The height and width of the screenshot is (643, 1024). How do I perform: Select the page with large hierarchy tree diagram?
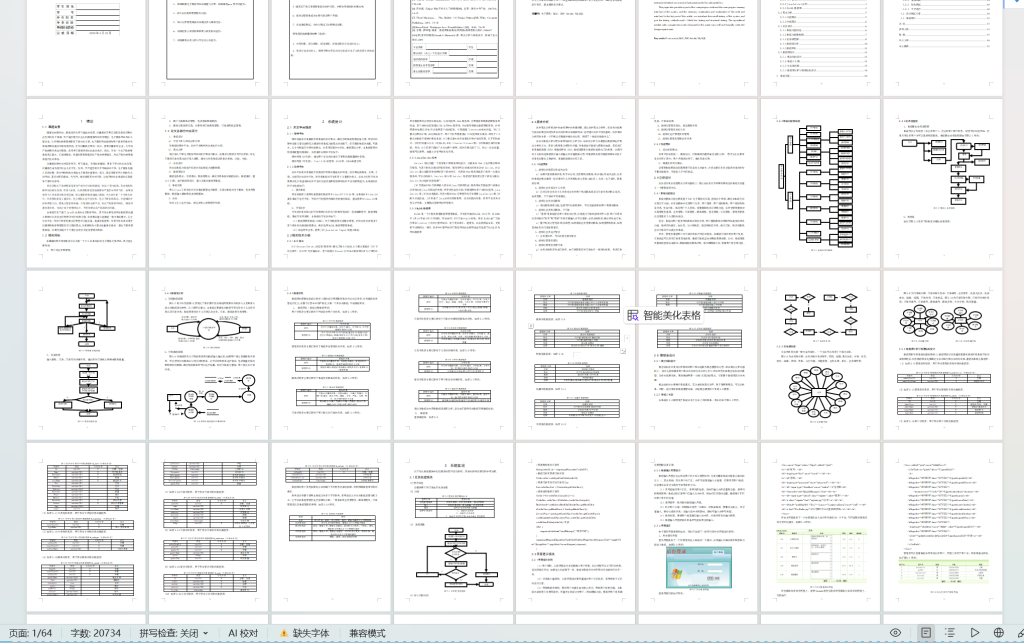tap(821, 183)
